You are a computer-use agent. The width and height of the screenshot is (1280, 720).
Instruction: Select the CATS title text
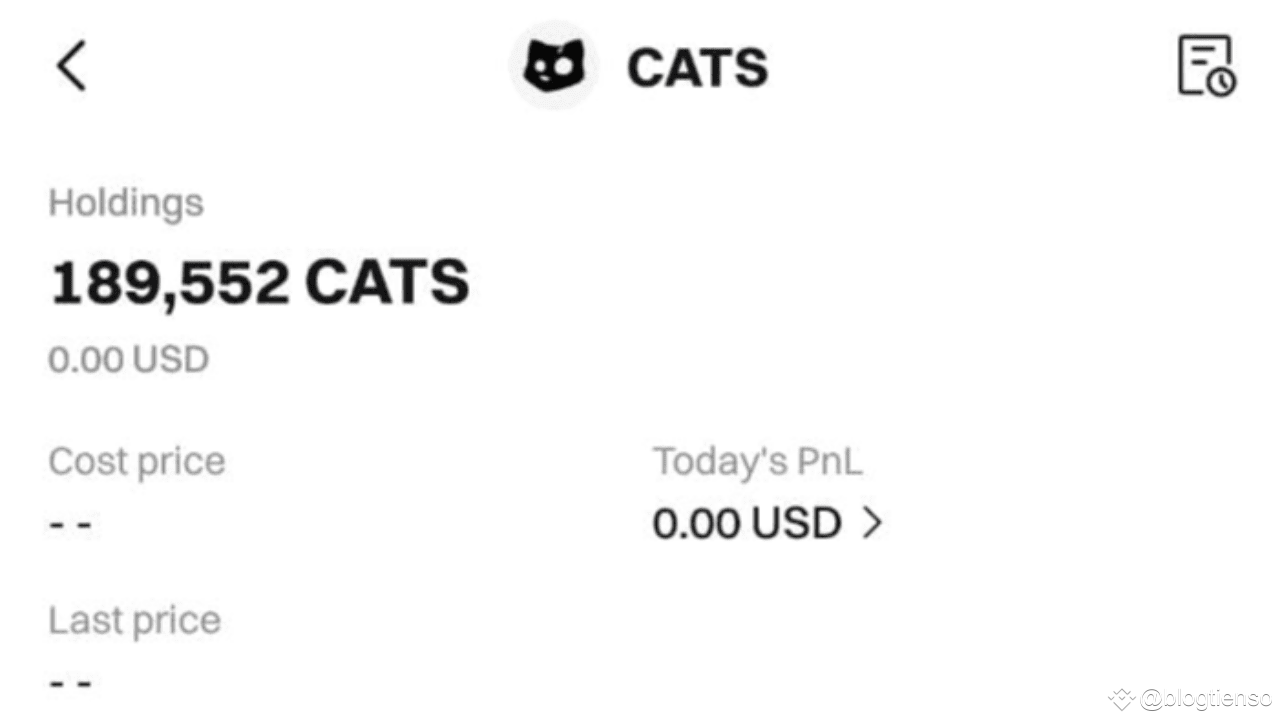pos(697,66)
